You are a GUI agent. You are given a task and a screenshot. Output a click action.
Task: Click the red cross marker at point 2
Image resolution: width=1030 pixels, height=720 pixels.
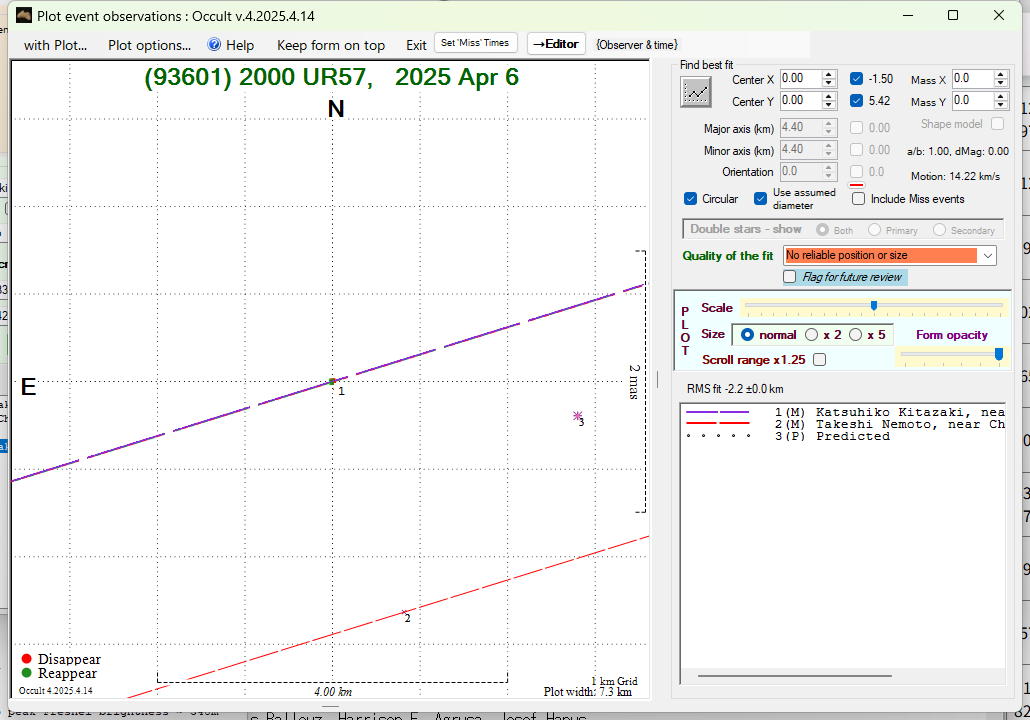click(404, 613)
